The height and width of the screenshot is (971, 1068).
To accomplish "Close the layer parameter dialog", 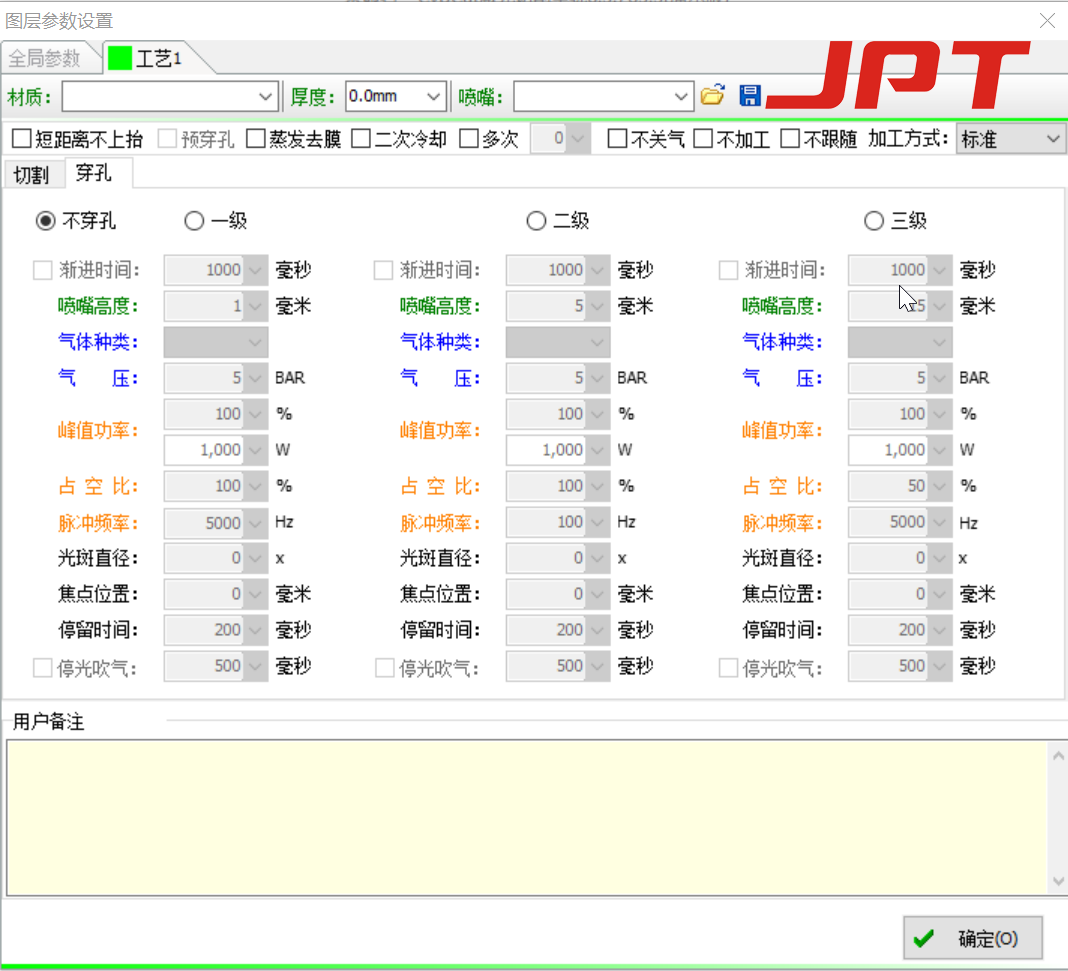I will [1047, 20].
